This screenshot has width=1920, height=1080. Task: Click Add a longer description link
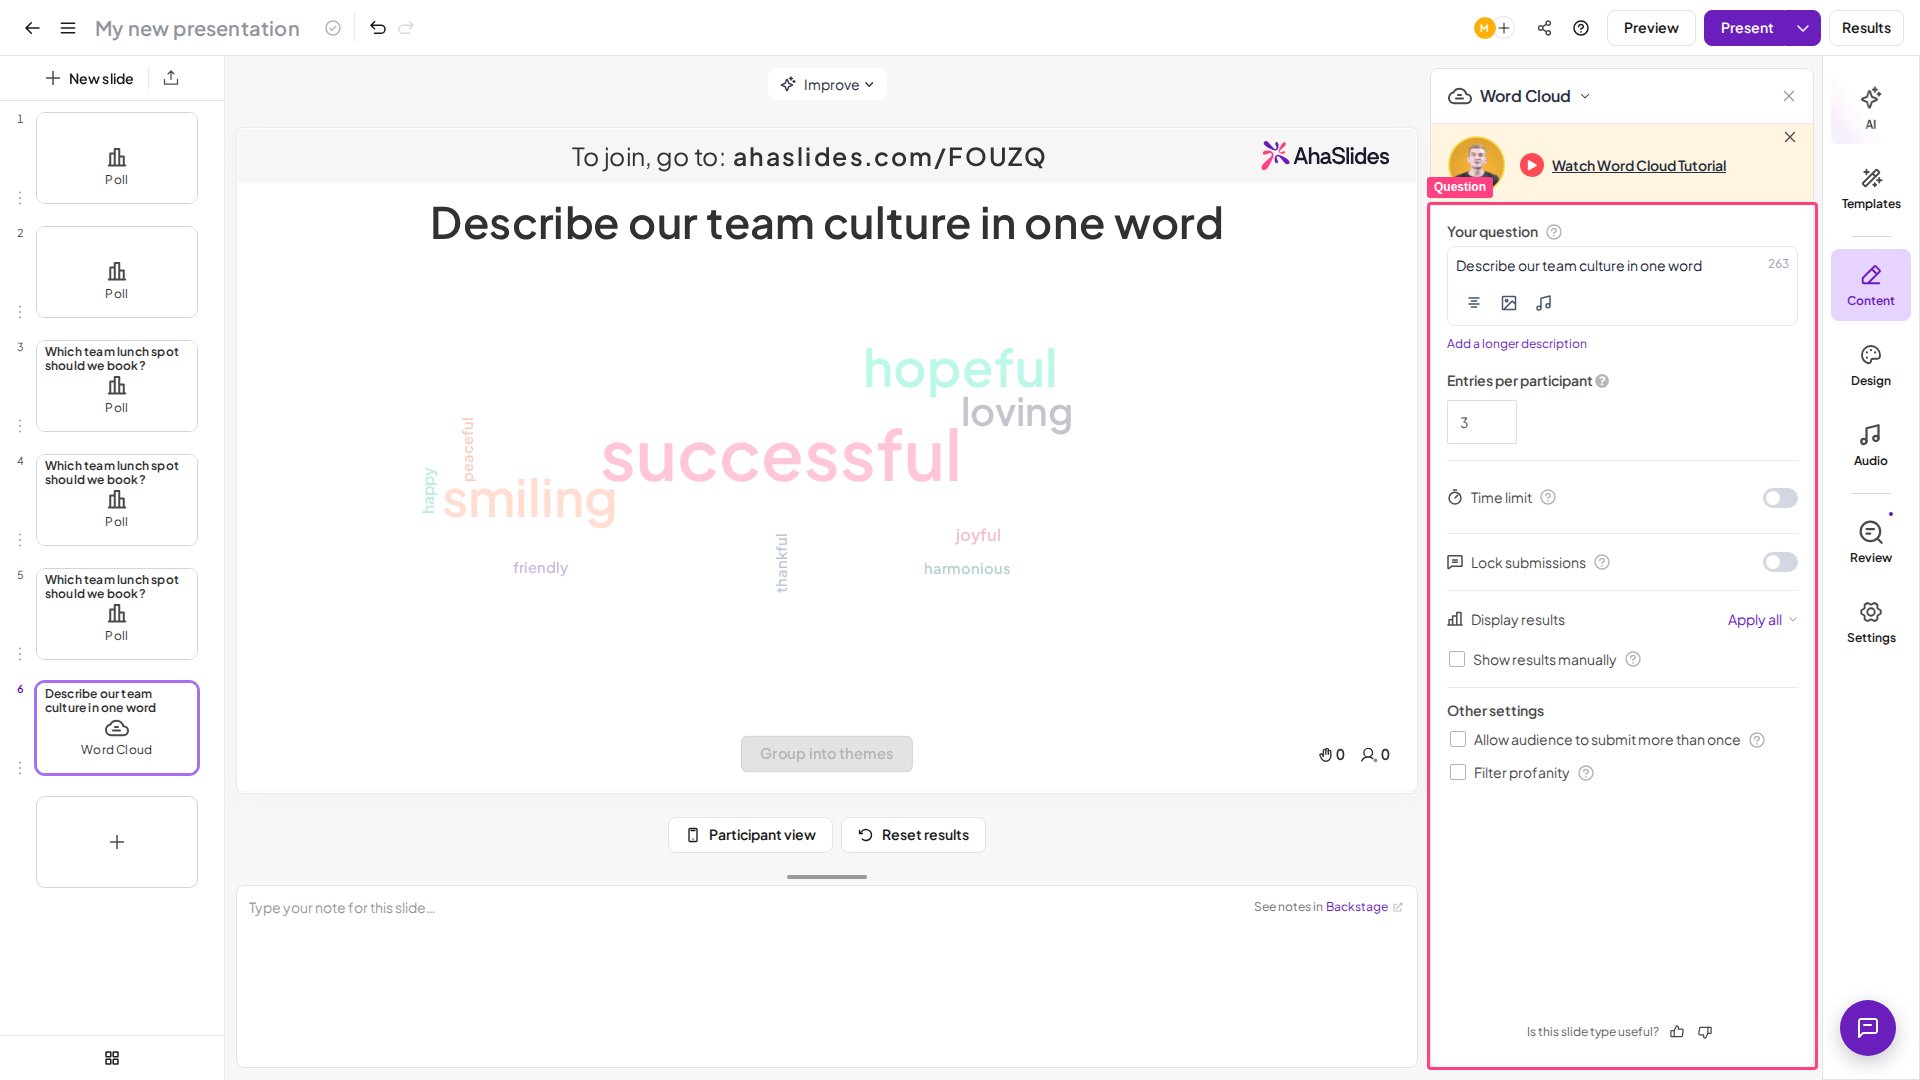[x=1516, y=344]
